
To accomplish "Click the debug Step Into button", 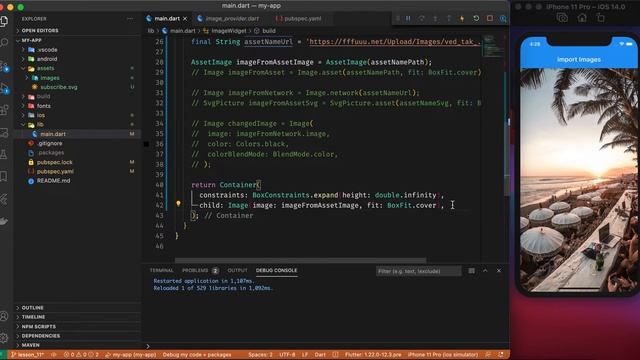I will (435, 18).
